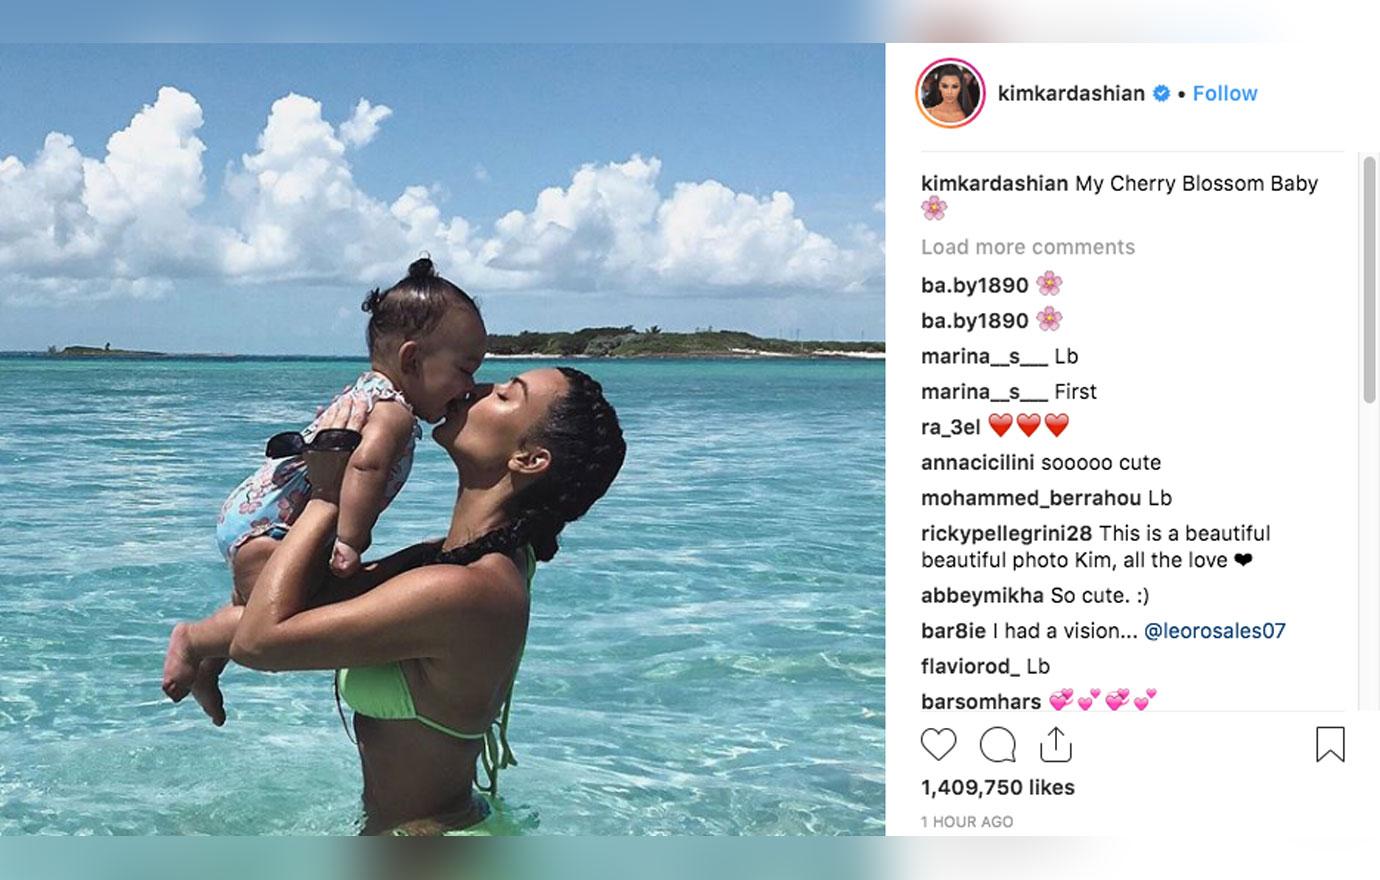The width and height of the screenshot is (1380, 880).
Task: Open the kimkardashian username in the caption
Action: (995, 183)
